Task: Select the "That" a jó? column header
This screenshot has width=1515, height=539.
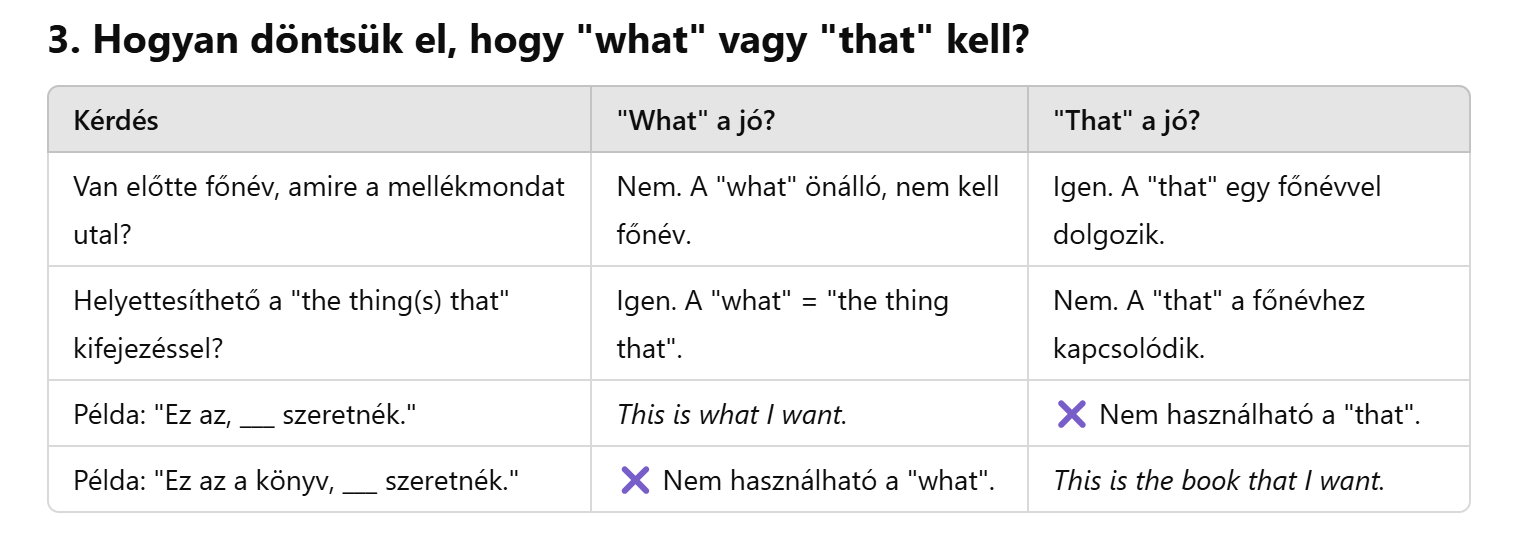Action: (1127, 121)
